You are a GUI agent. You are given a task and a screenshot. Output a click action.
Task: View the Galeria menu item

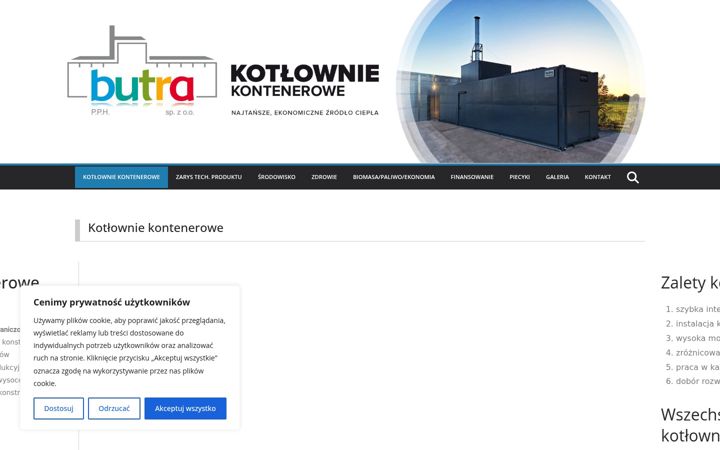pyautogui.click(x=557, y=177)
